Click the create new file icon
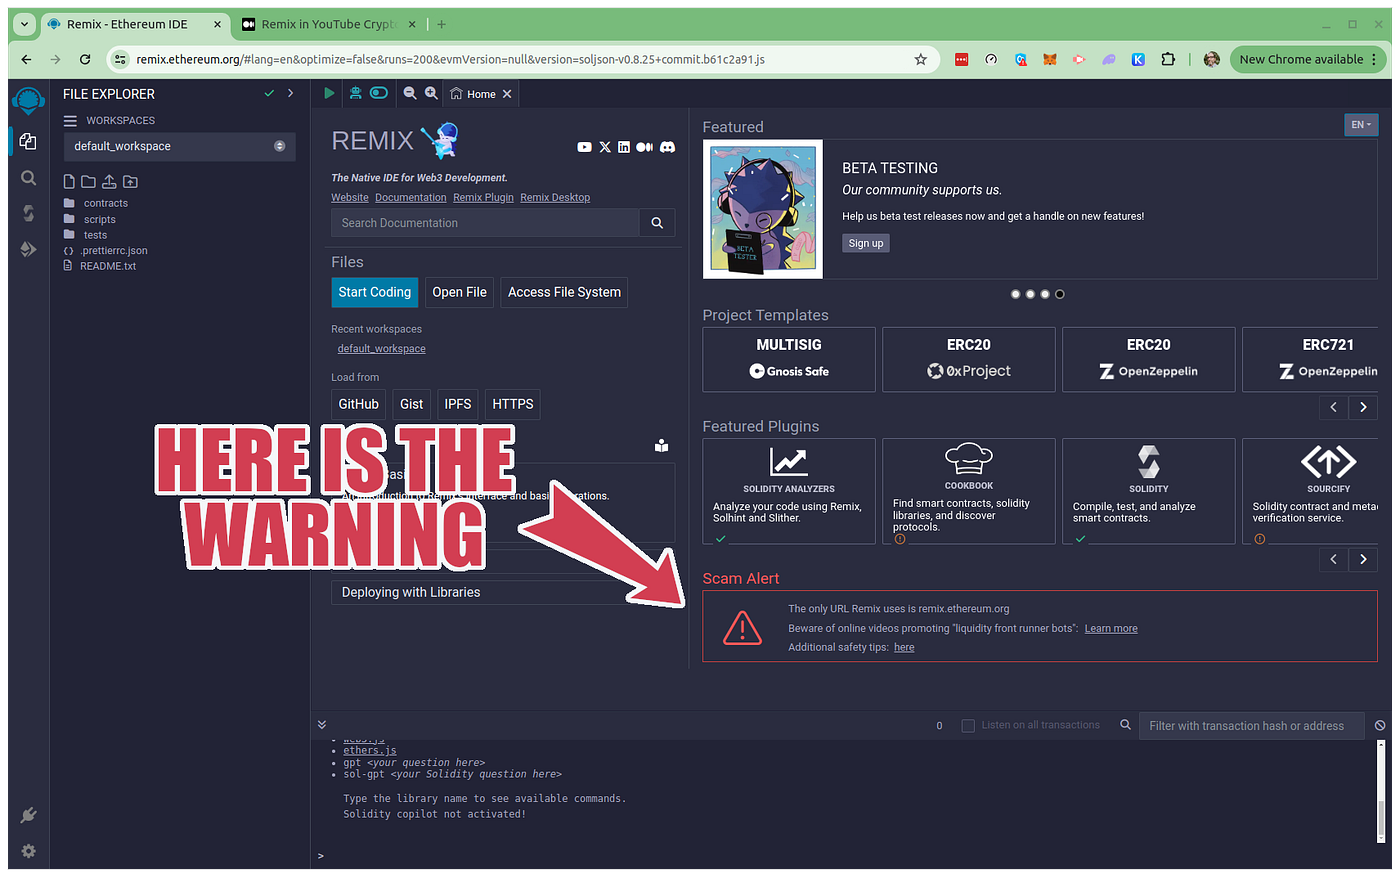This screenshot has height=877, width=1400. tap(69, 182)
